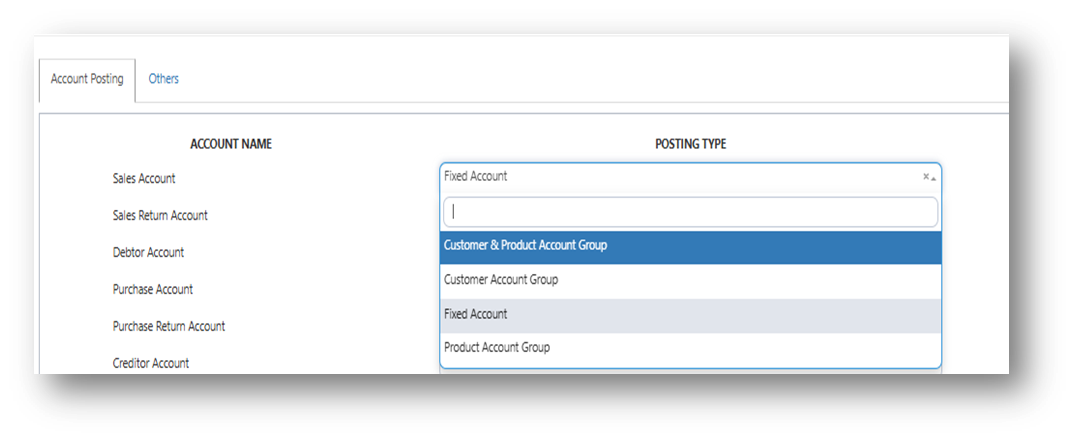Click the Purchase Return Account label
Image resolution: width=1075 pixels, height=440 pixels.
pyautogui.click(x=169, y=327)
